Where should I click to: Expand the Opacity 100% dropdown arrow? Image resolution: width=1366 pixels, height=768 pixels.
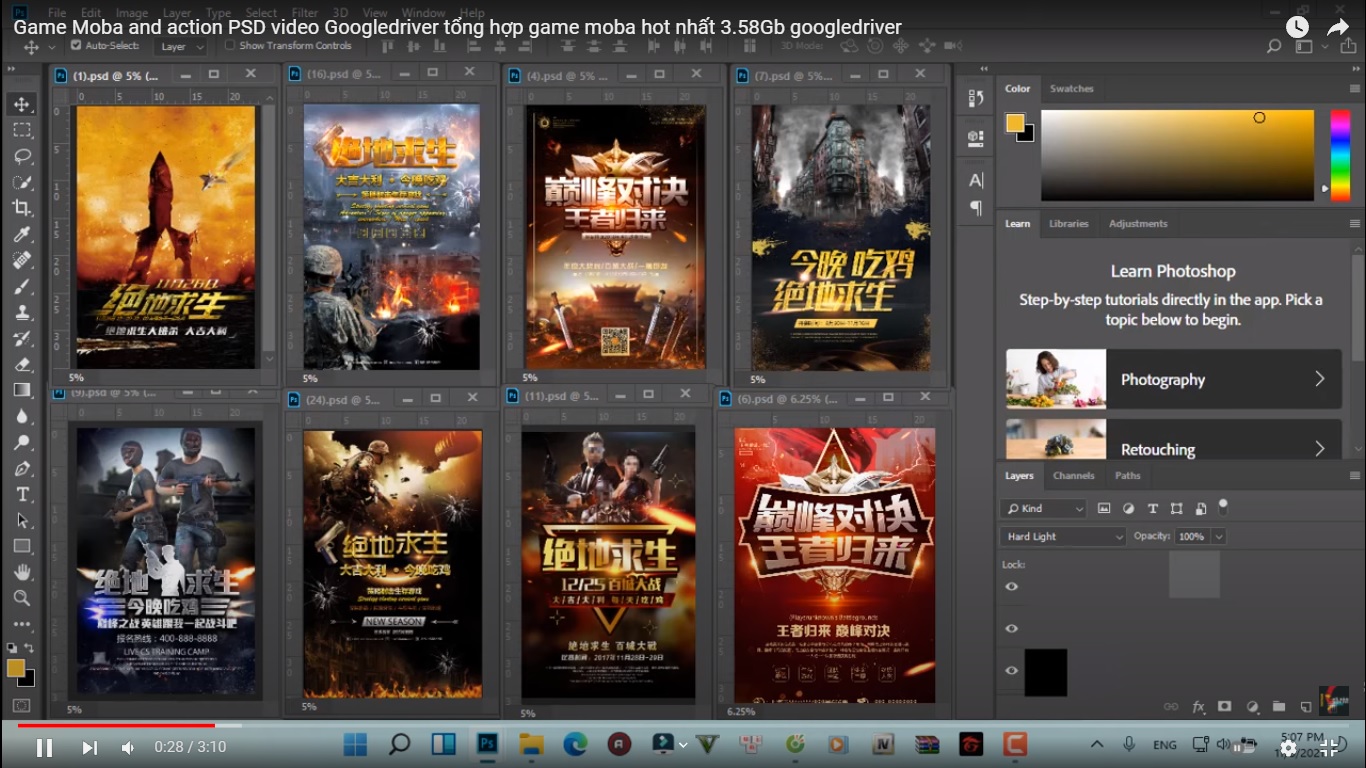[1218, 537]
